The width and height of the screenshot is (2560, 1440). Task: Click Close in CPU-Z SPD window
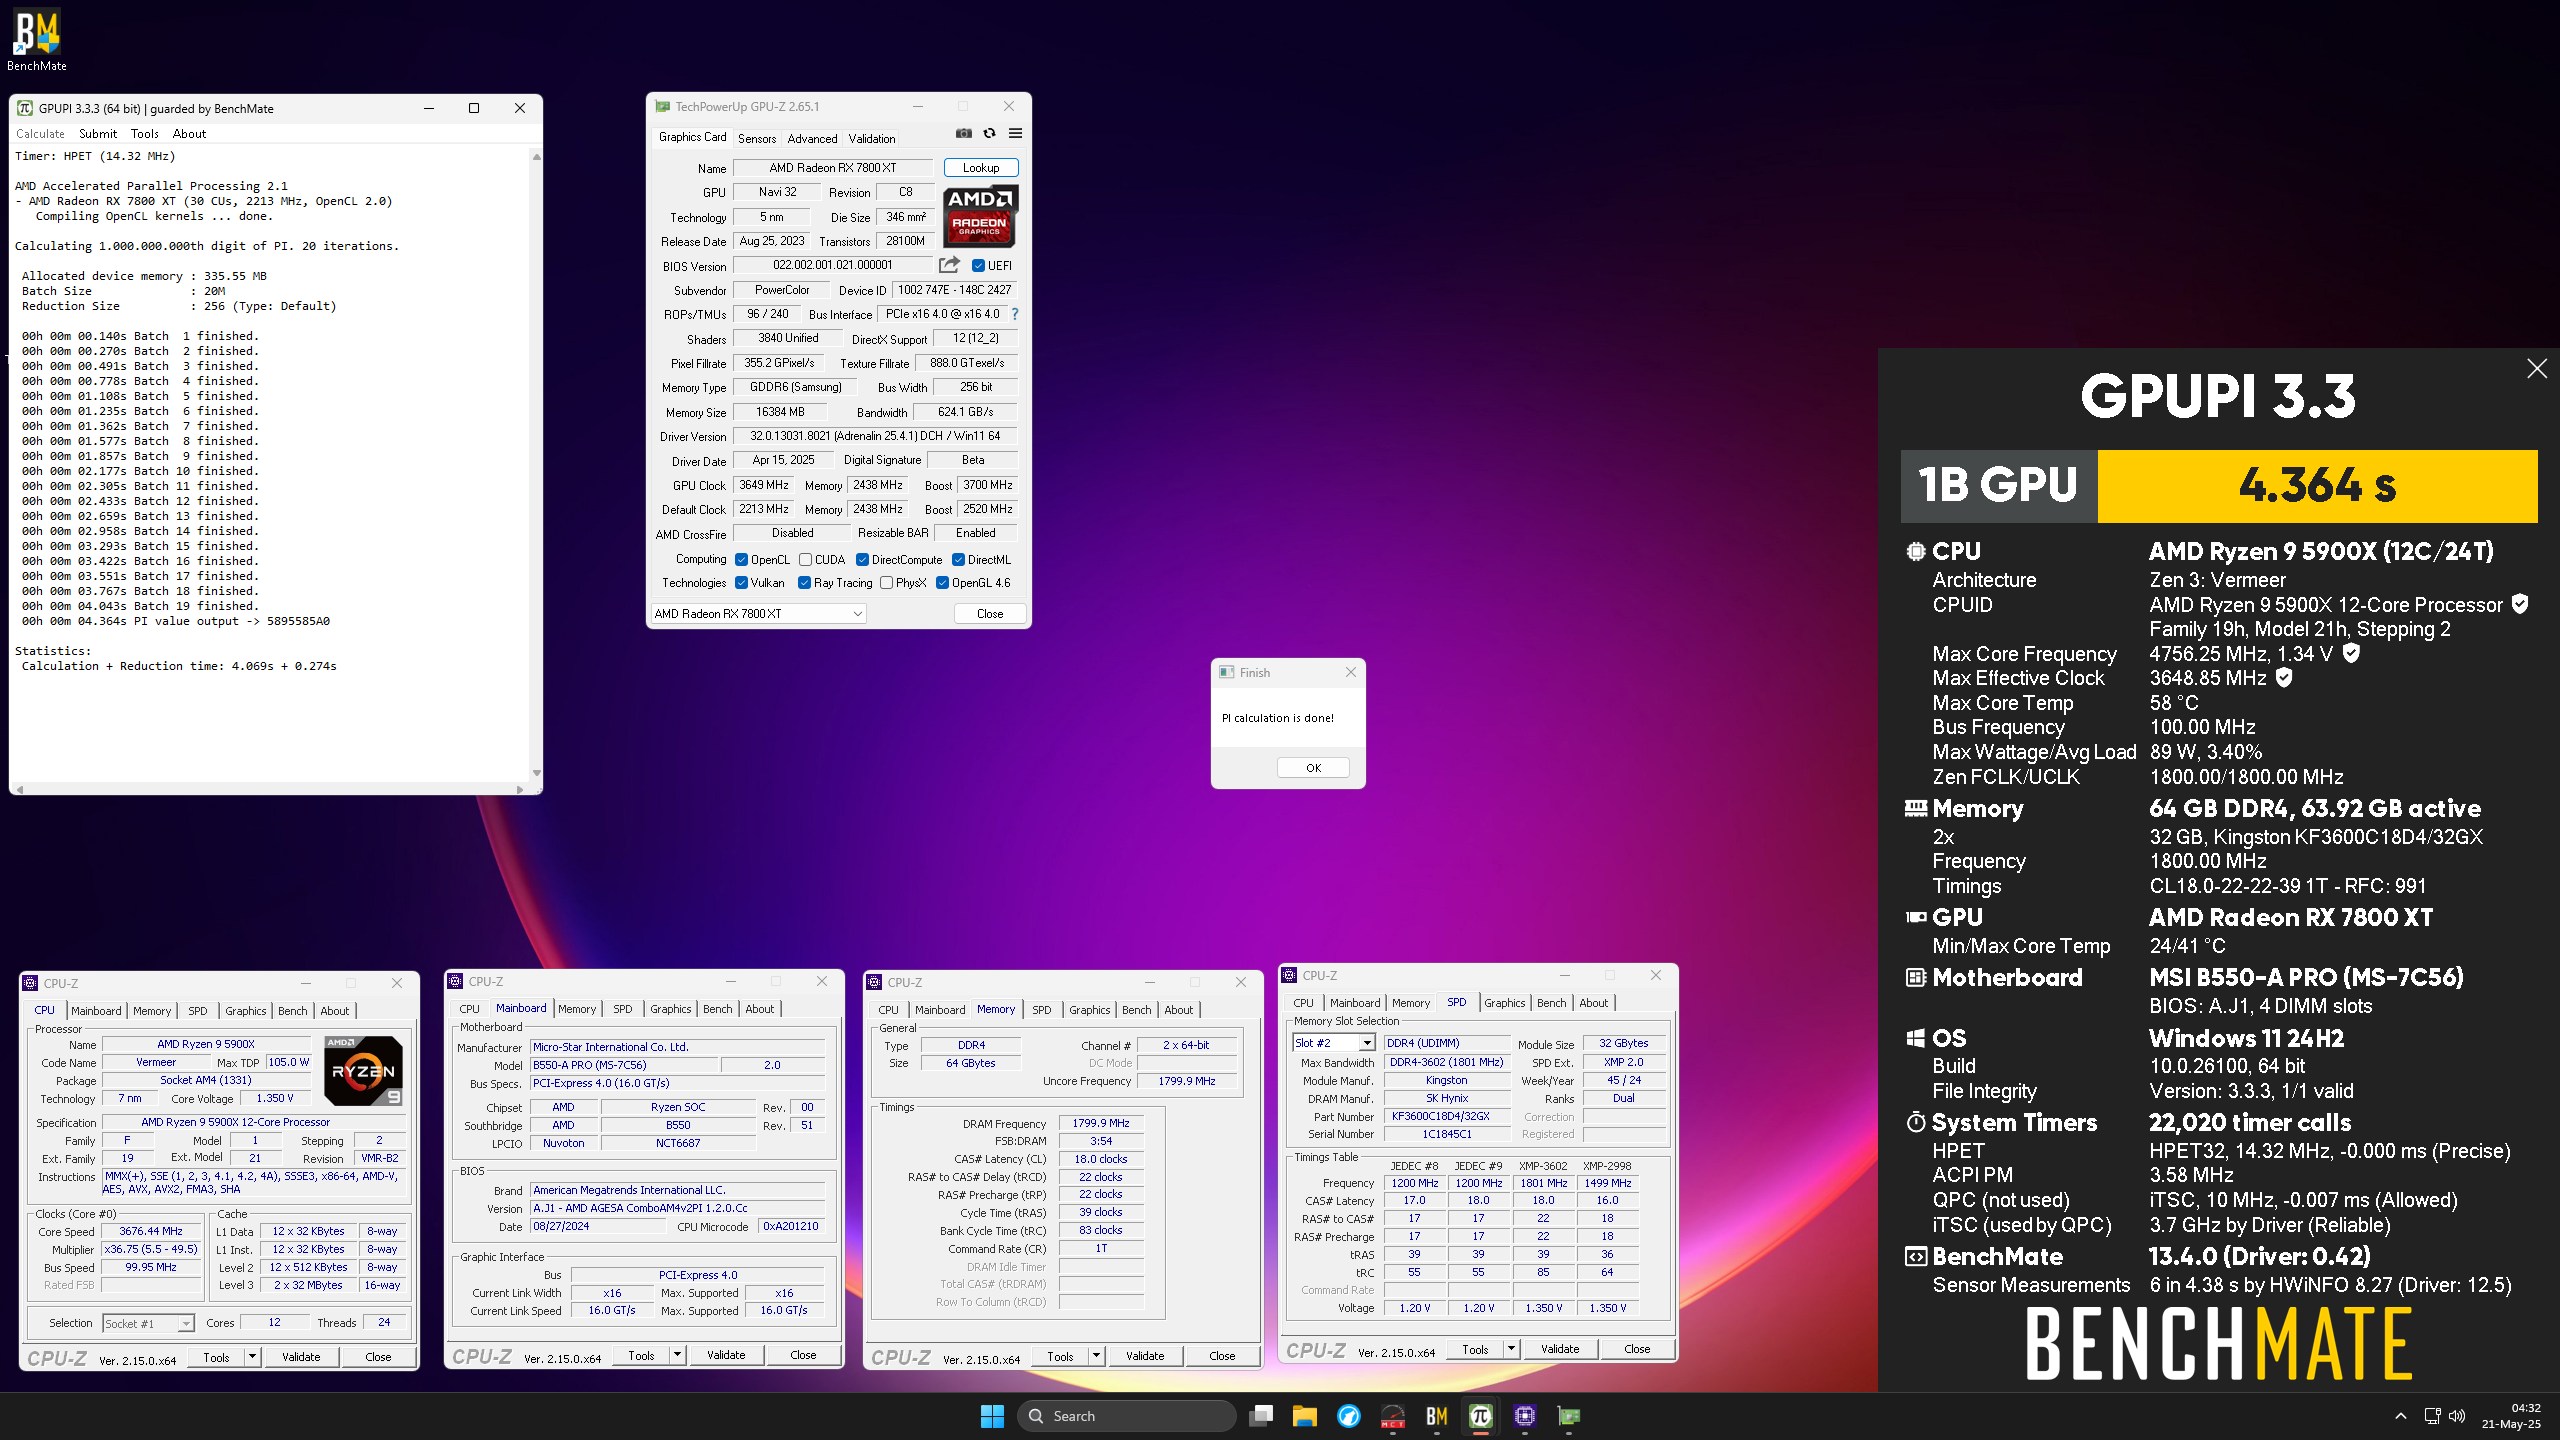(x=1637, y=1349)
